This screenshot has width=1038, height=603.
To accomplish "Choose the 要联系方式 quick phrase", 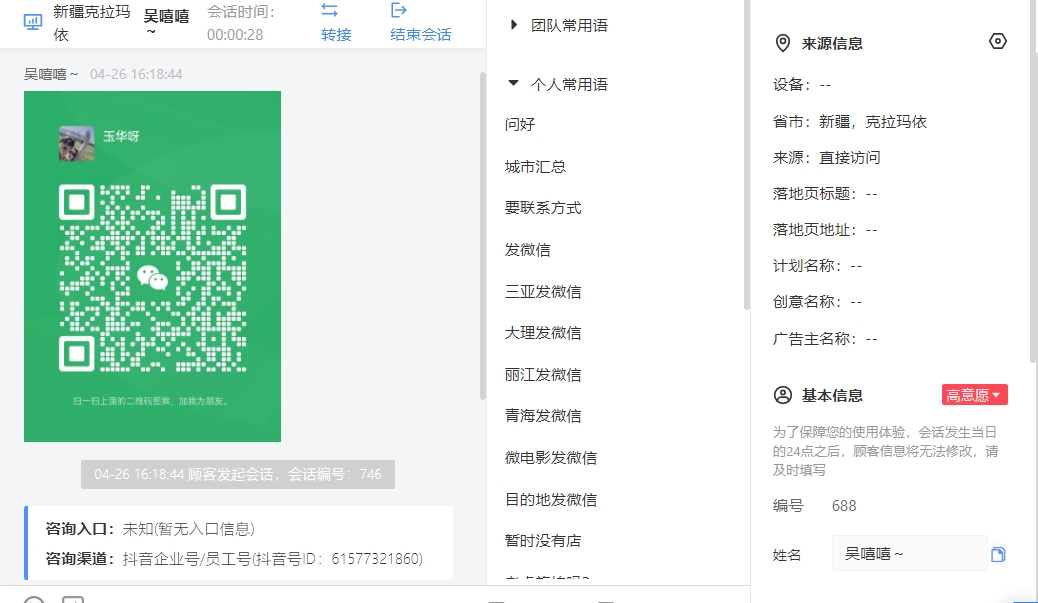I will pos(543,208).
